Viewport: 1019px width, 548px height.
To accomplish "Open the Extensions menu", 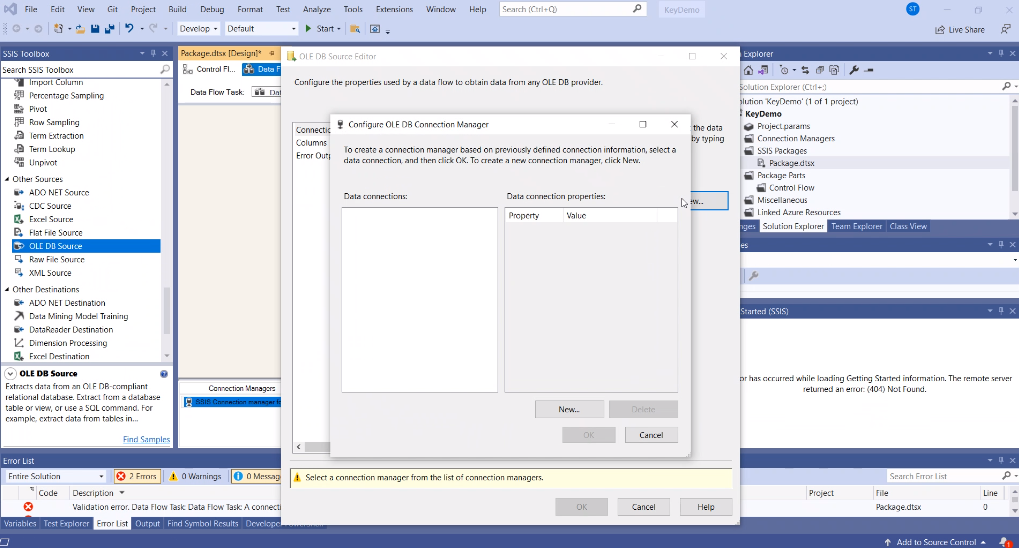I will [x=394, y=9].
